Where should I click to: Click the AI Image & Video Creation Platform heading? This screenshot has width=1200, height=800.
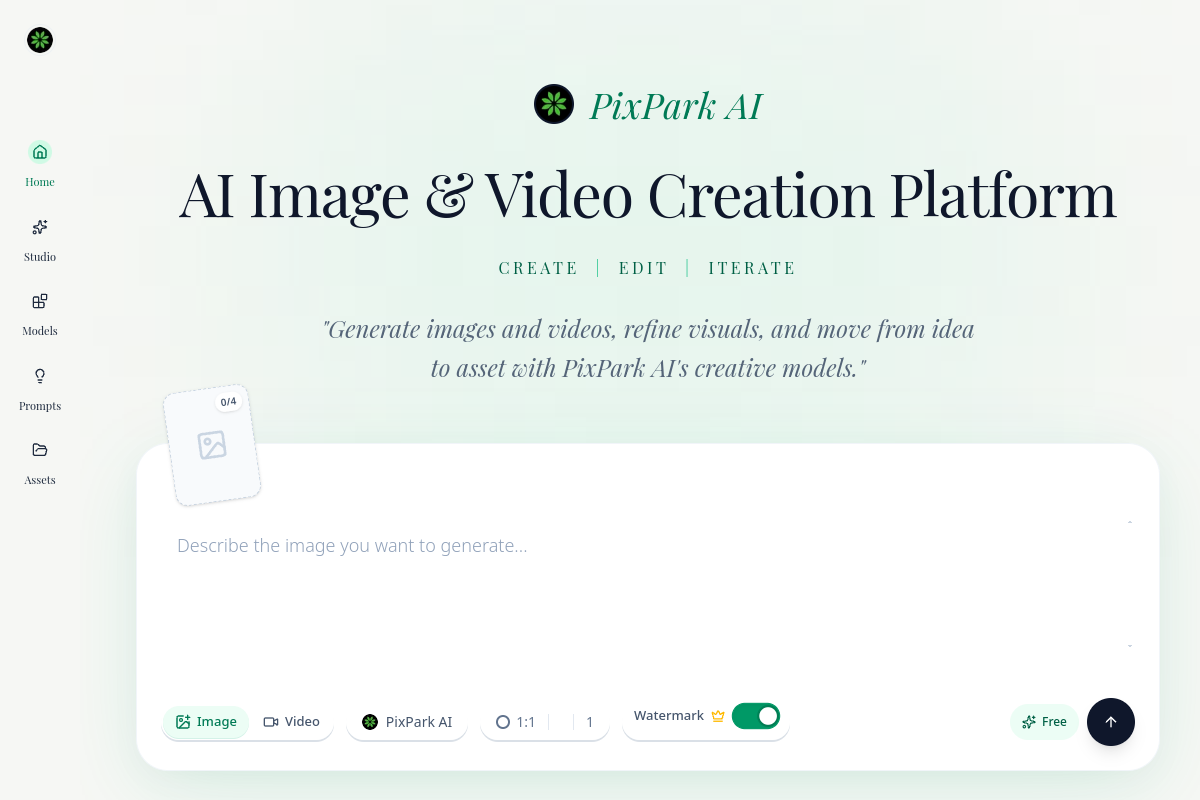[648, 195]
